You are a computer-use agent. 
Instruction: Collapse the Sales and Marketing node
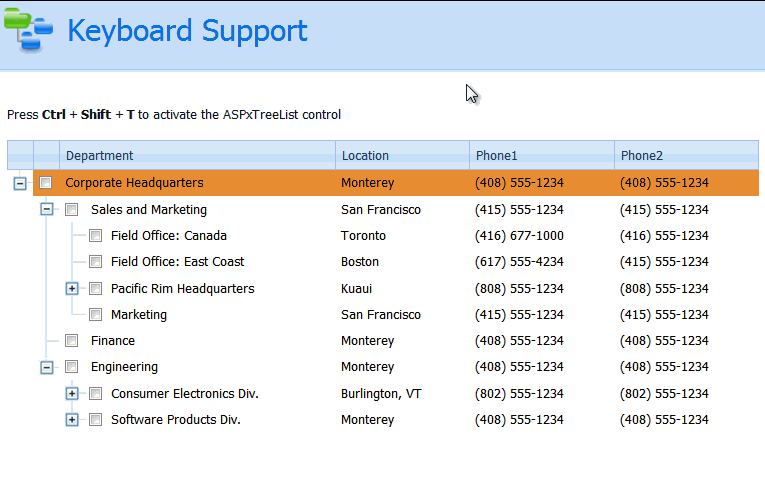point(46,210)
